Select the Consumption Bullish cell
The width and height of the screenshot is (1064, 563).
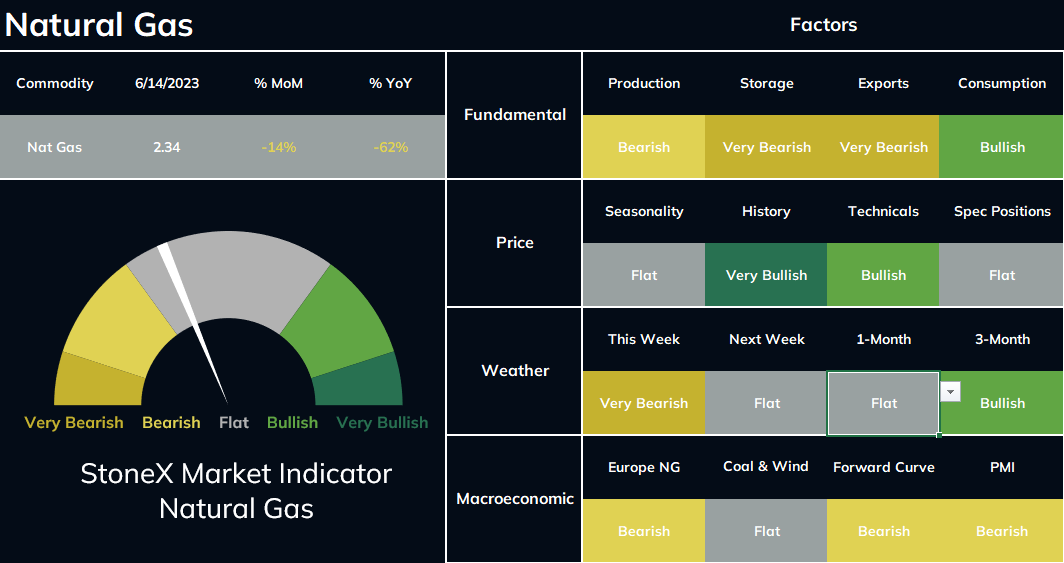tap(1002, 147)
